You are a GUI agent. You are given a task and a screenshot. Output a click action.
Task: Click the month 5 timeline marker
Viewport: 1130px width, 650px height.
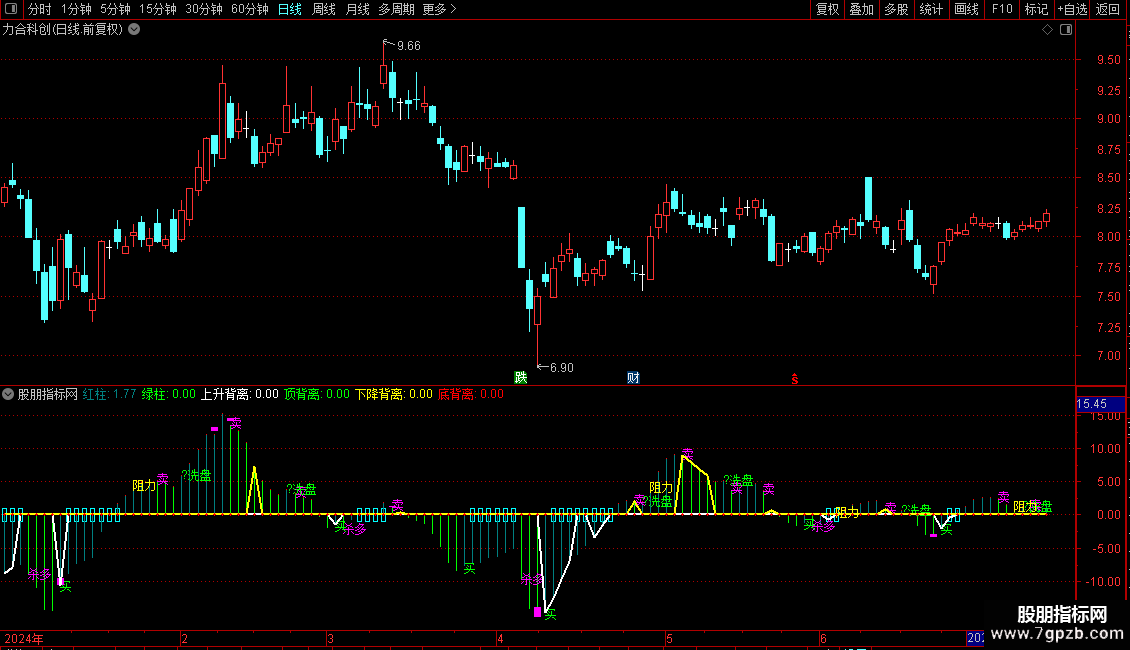pos(669,638)
